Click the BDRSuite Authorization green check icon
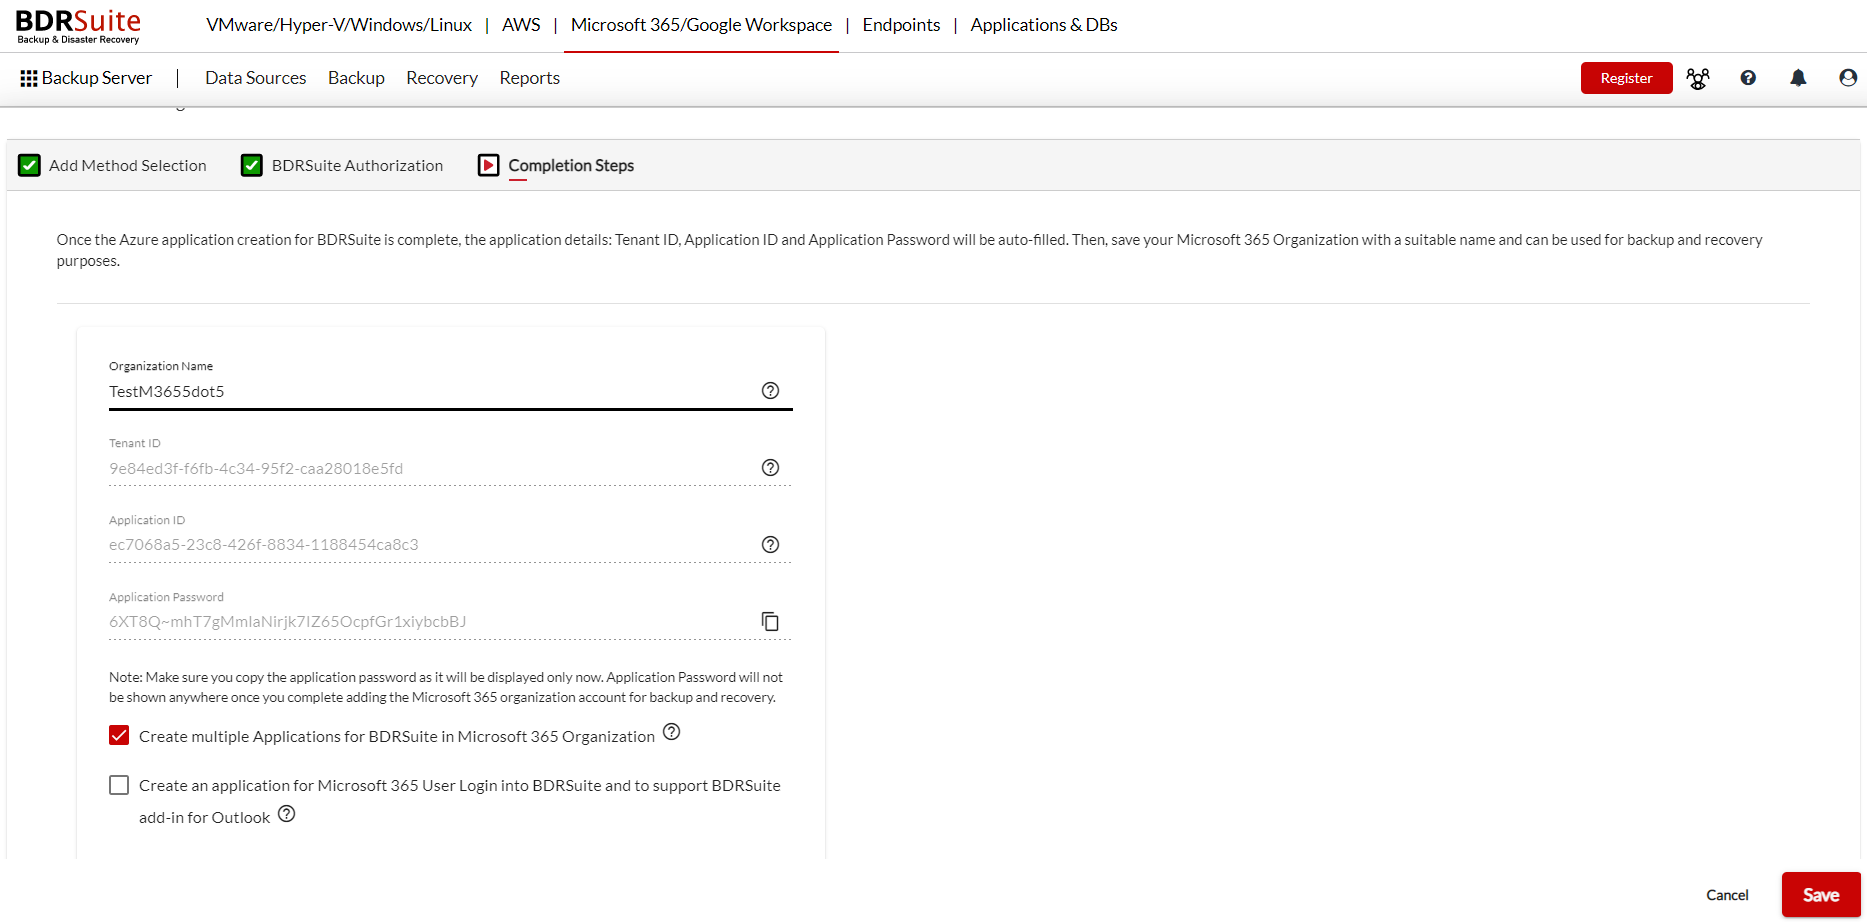Viewport: 1867px width, 922px height. point(252,165)
